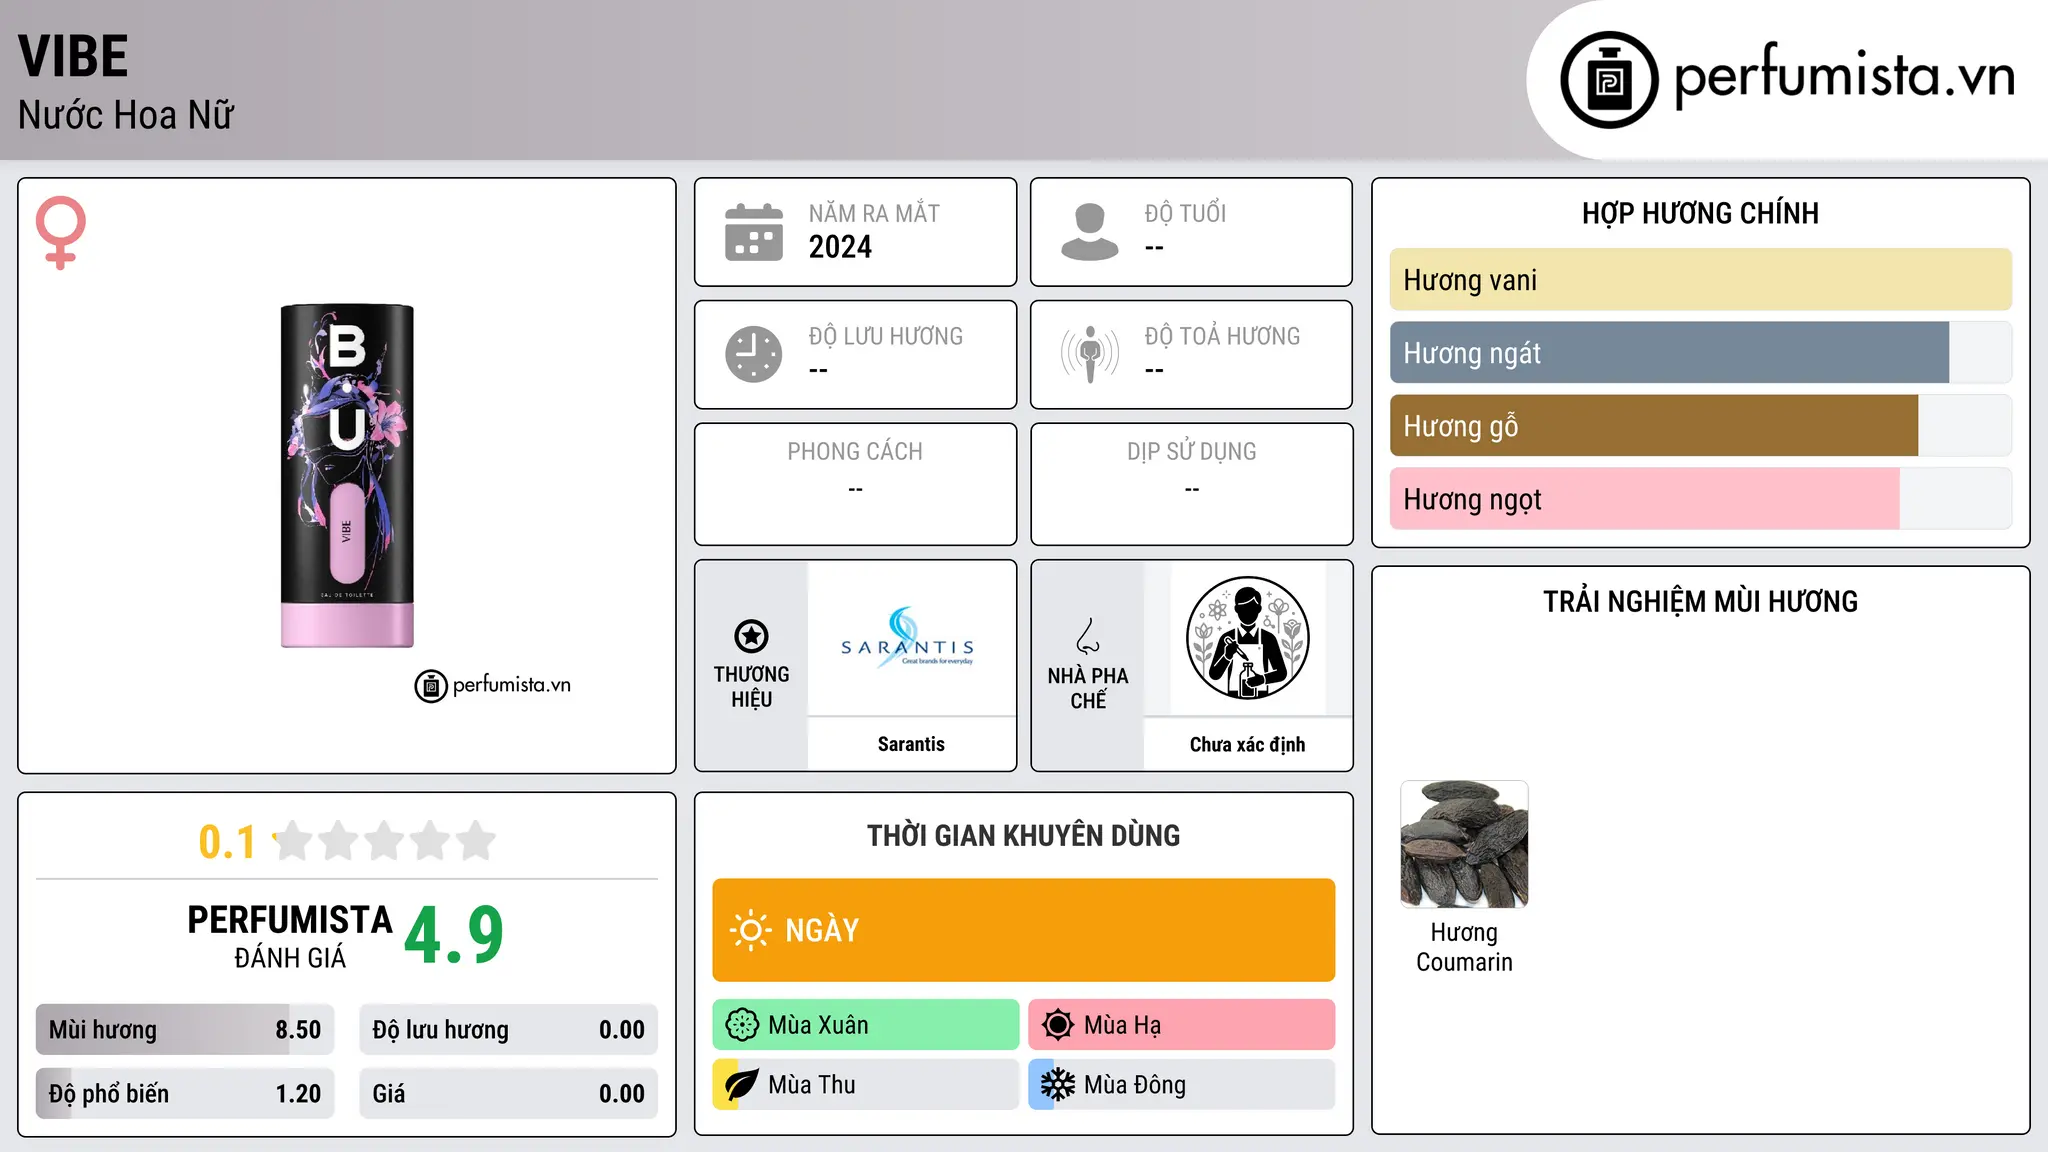Click the 0.1 user rating value
Screen dimensions: 2048x1152
pyautogui.click(x=227, y=842)
